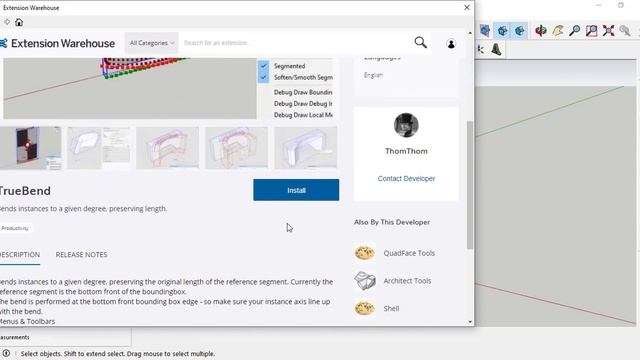Click ThomThom's developer avatar

[x=406, y=125]
